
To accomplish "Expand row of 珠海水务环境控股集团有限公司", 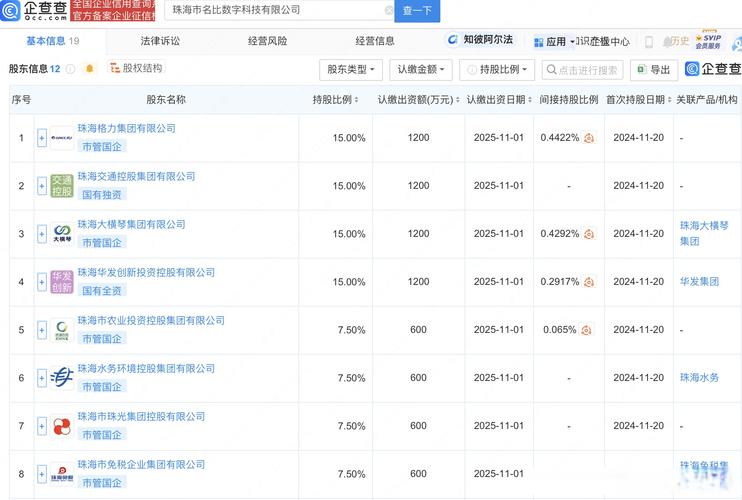I will click(42, 378).
